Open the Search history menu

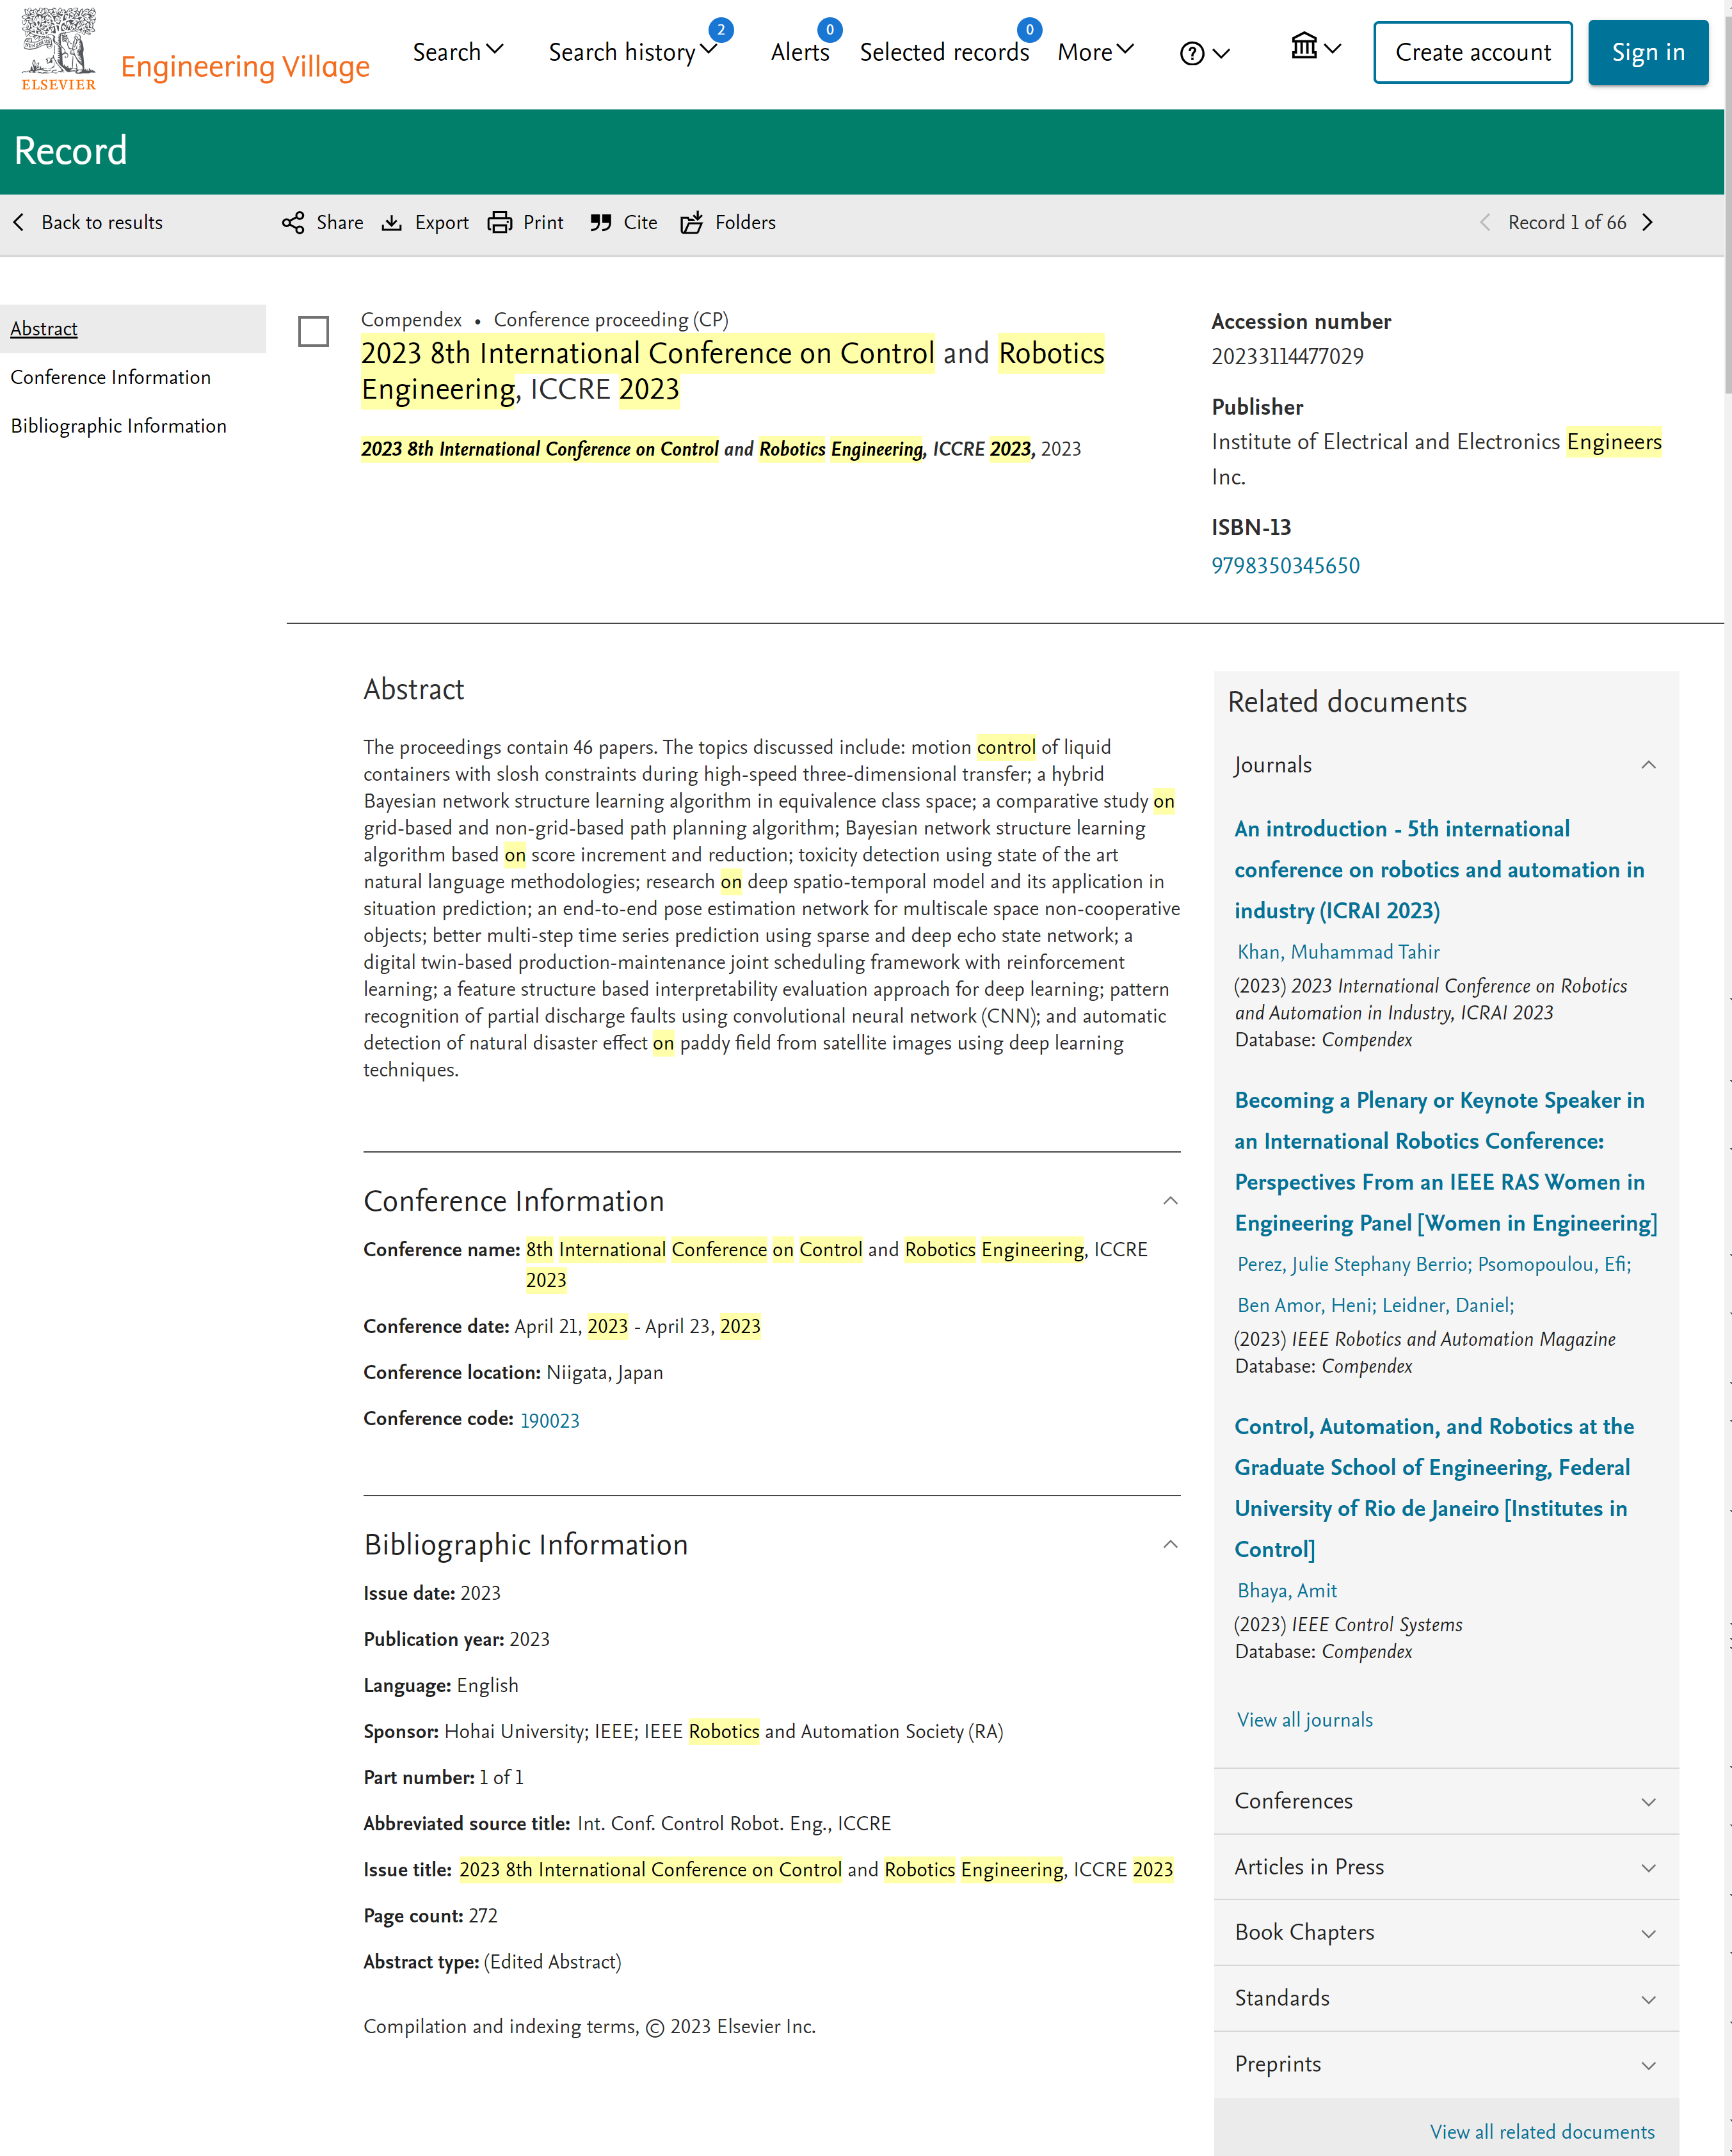tap(633, 52)
